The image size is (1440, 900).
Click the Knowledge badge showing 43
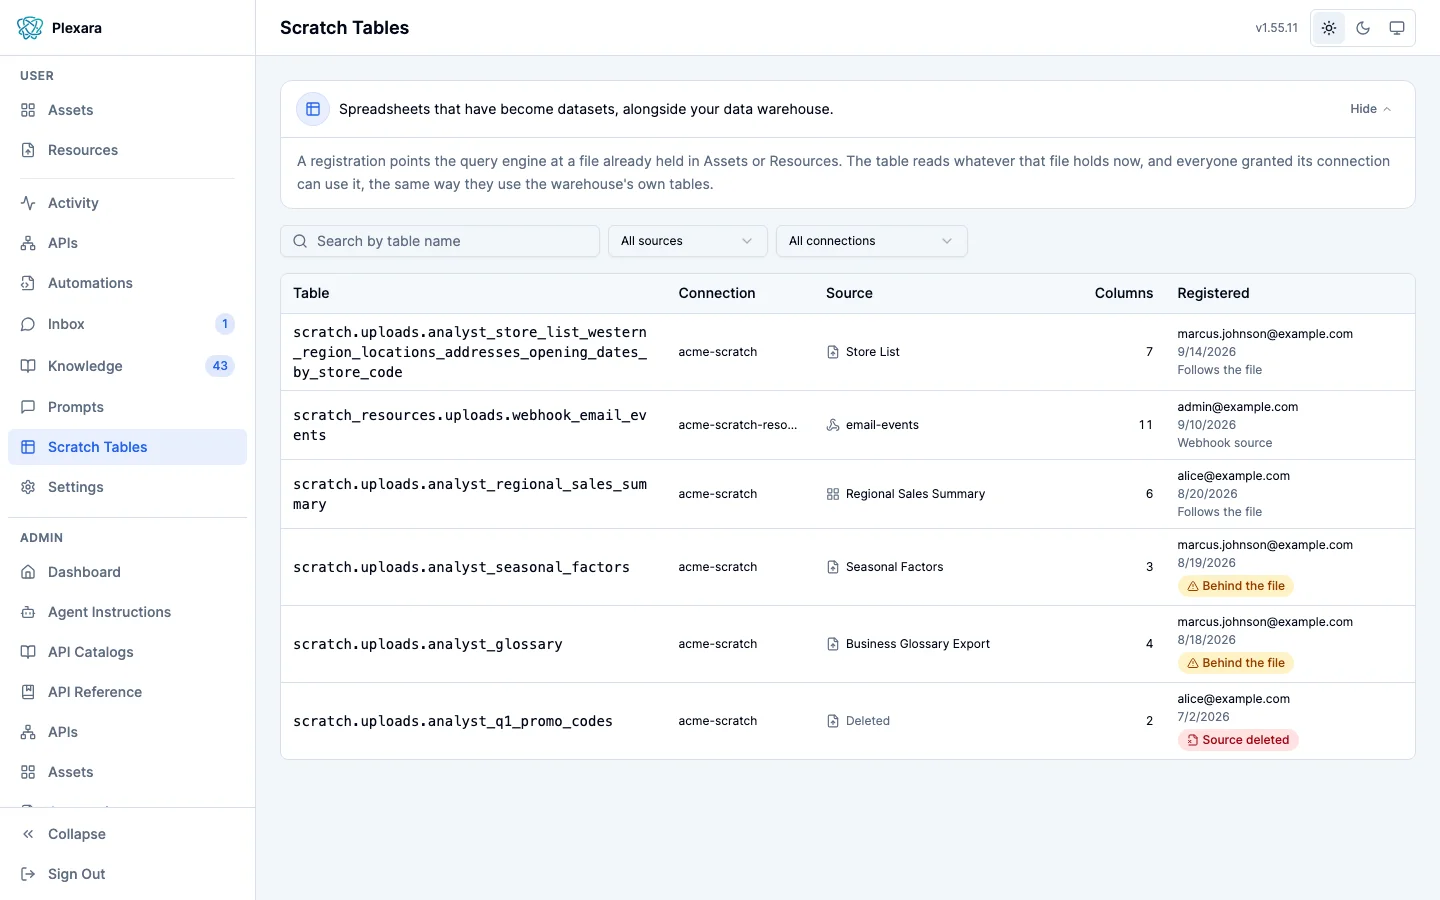(220, 366)
